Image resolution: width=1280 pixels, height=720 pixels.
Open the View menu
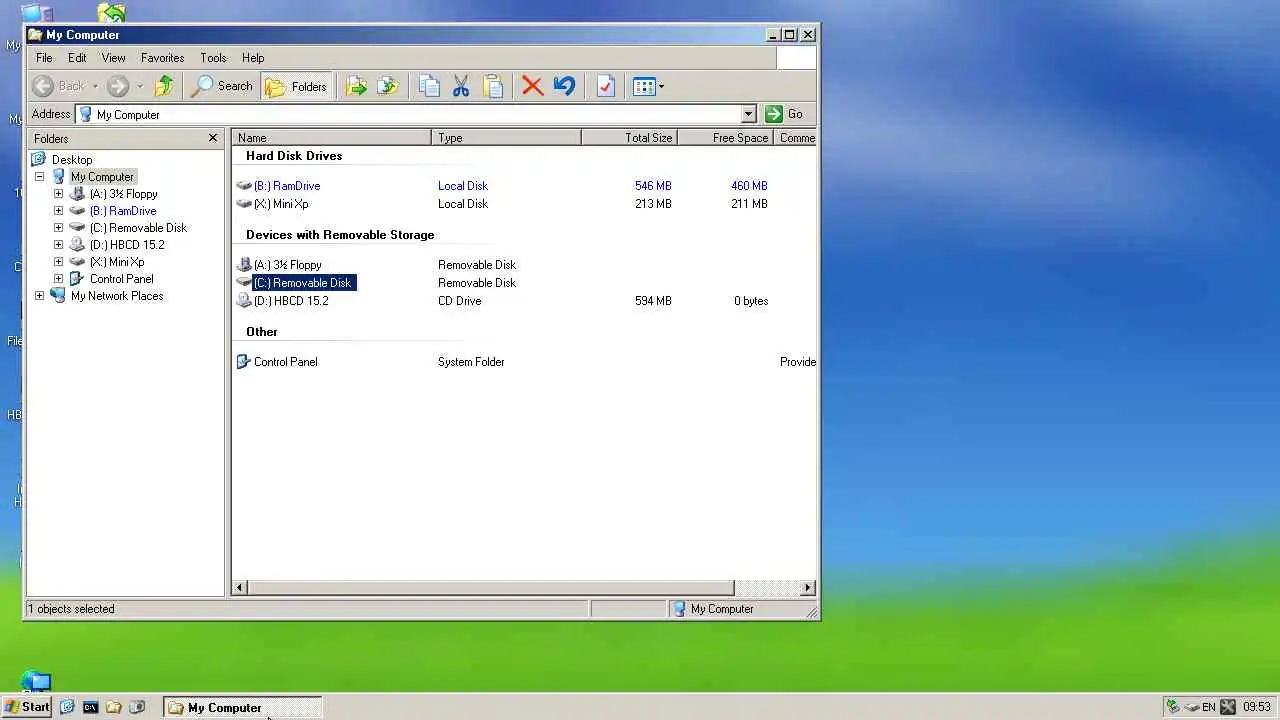coord(113,58)
